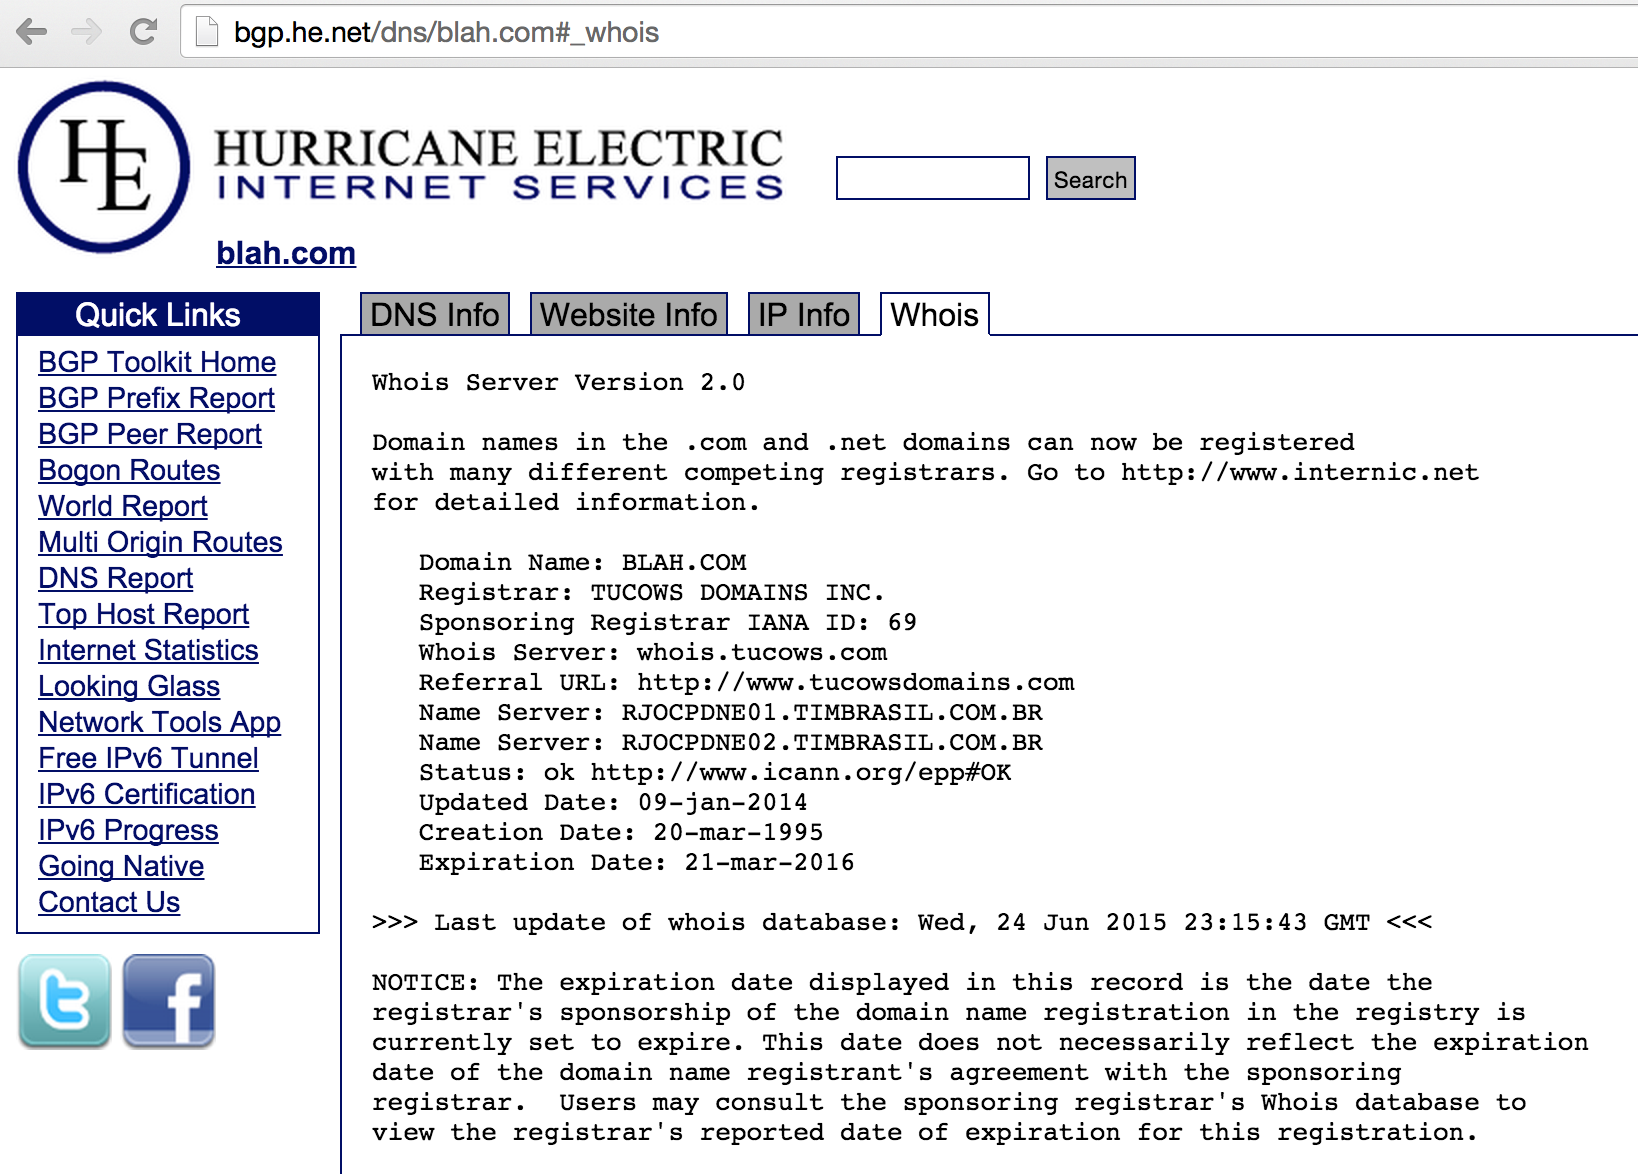Open the DNS Report page

click(x=114, y=578)
